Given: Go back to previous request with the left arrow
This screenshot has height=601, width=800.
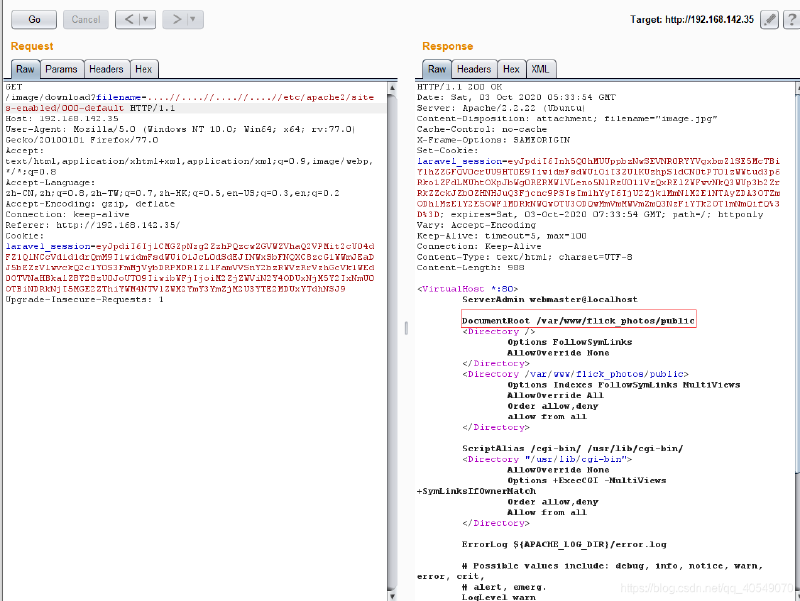Looking at the screenshot, I should pos(129,19).
